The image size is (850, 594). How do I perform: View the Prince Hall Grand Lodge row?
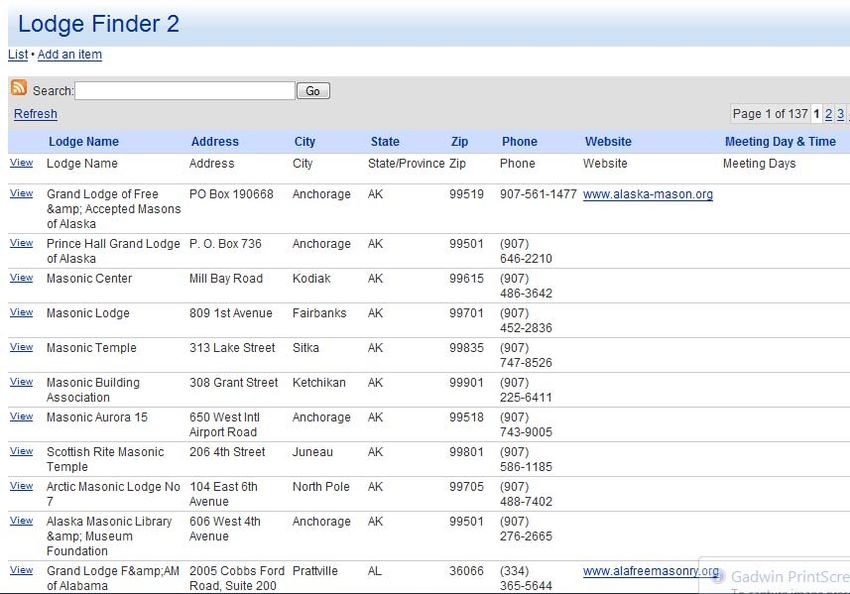tap(21, 243)
